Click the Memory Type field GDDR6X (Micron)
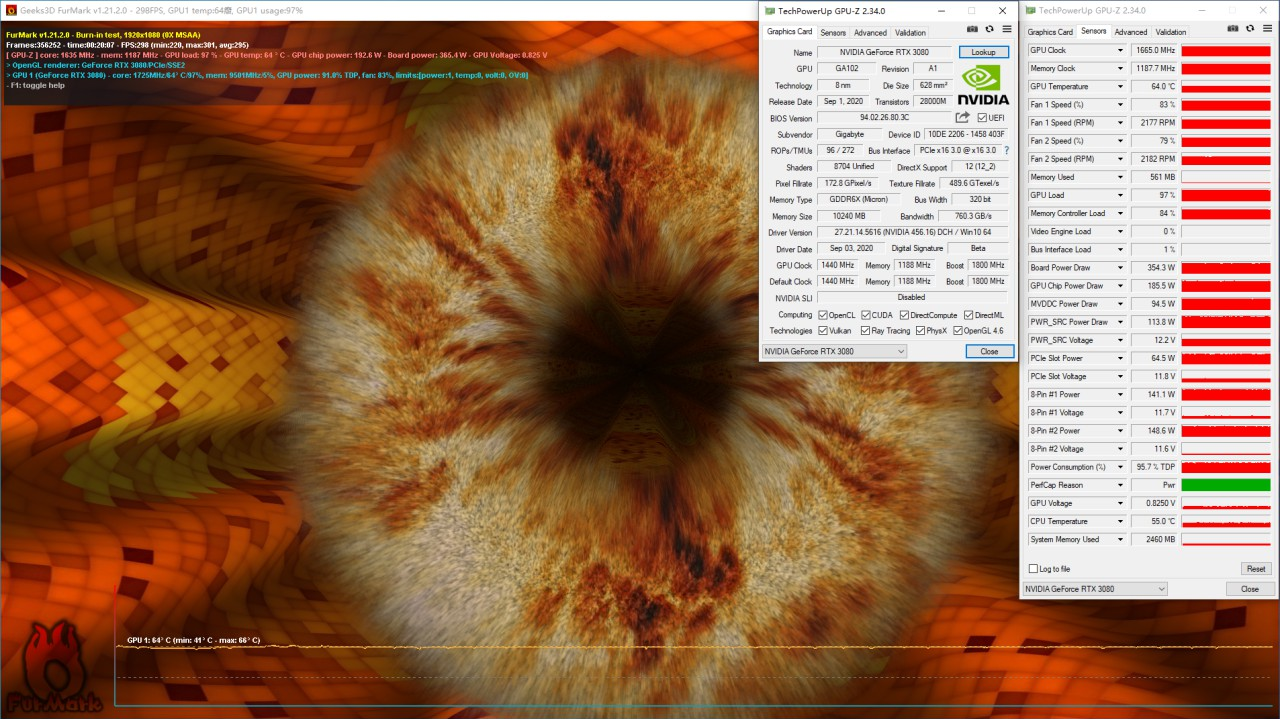 pyautogui.click(x=860, y=200)
